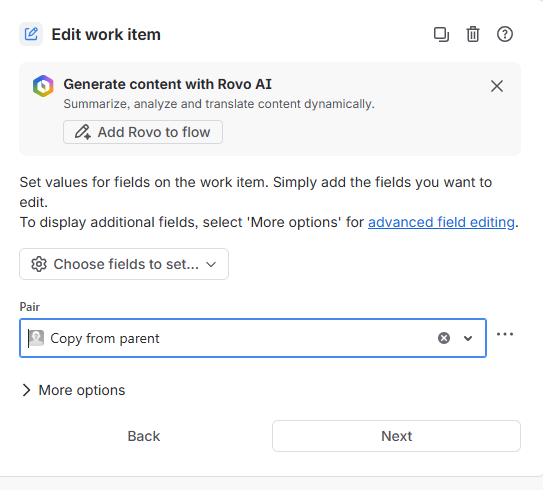Dismiss the Rovo AI banner
Viewport: 543px width, 490px height.
pyautogui.click(x=497, y=86)
